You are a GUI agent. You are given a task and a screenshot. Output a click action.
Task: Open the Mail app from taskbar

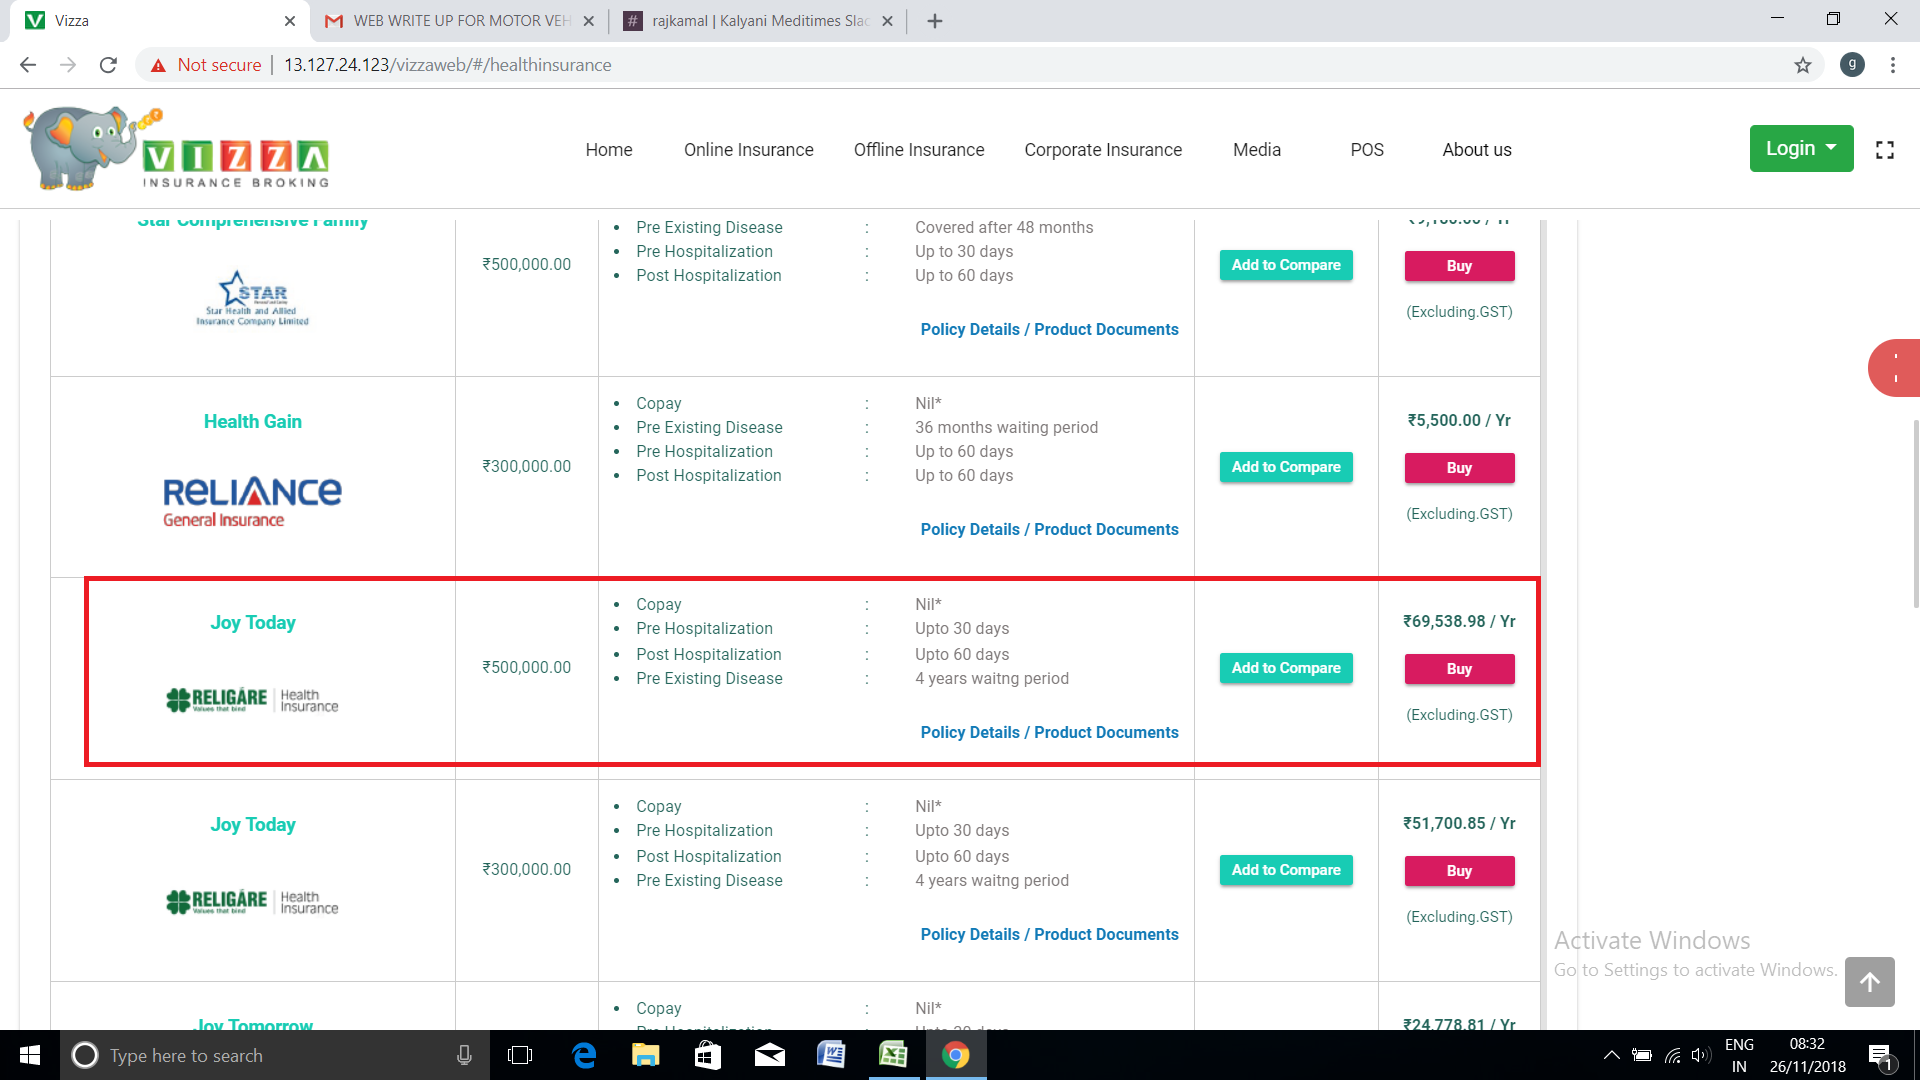(x=770, y=1055)
